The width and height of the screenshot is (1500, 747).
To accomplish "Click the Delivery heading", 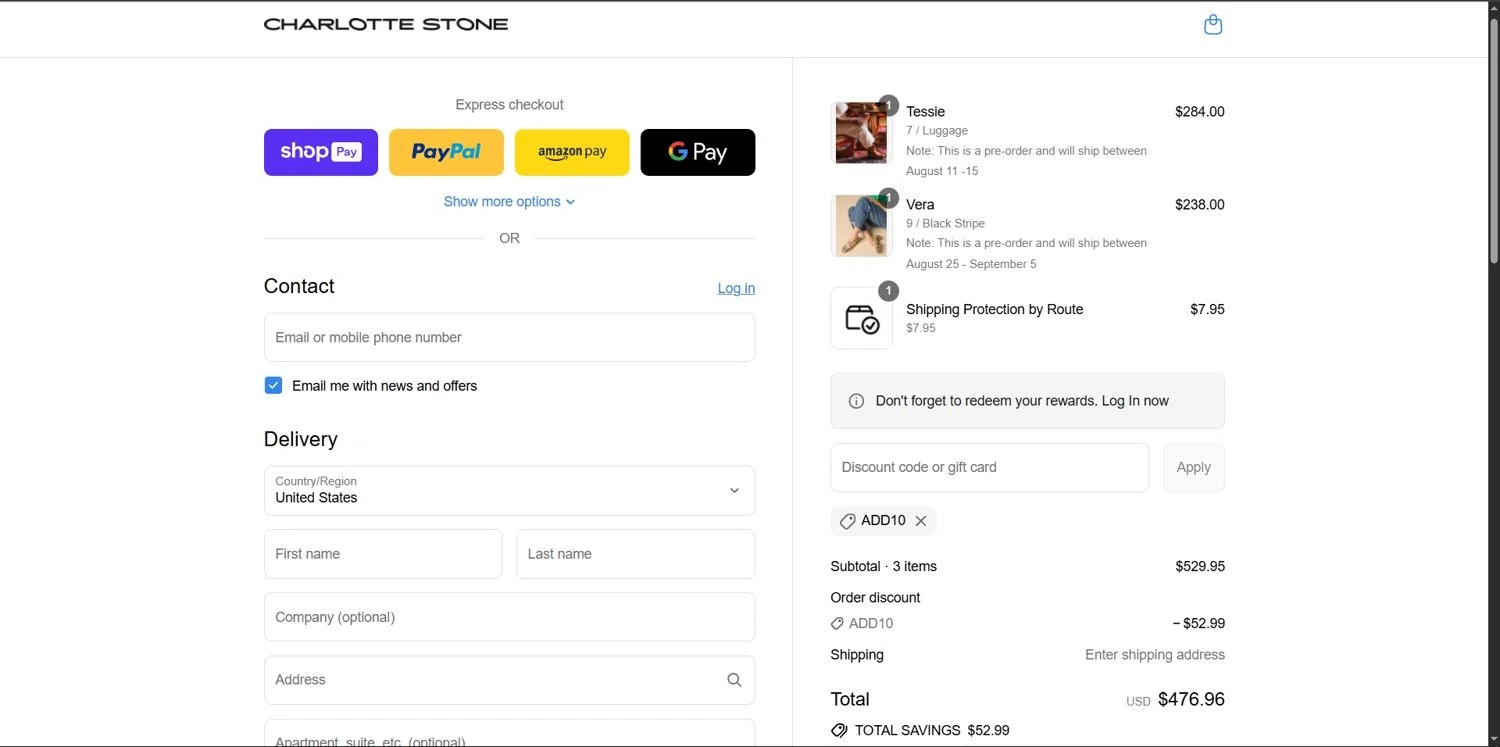I will [300, 439].
